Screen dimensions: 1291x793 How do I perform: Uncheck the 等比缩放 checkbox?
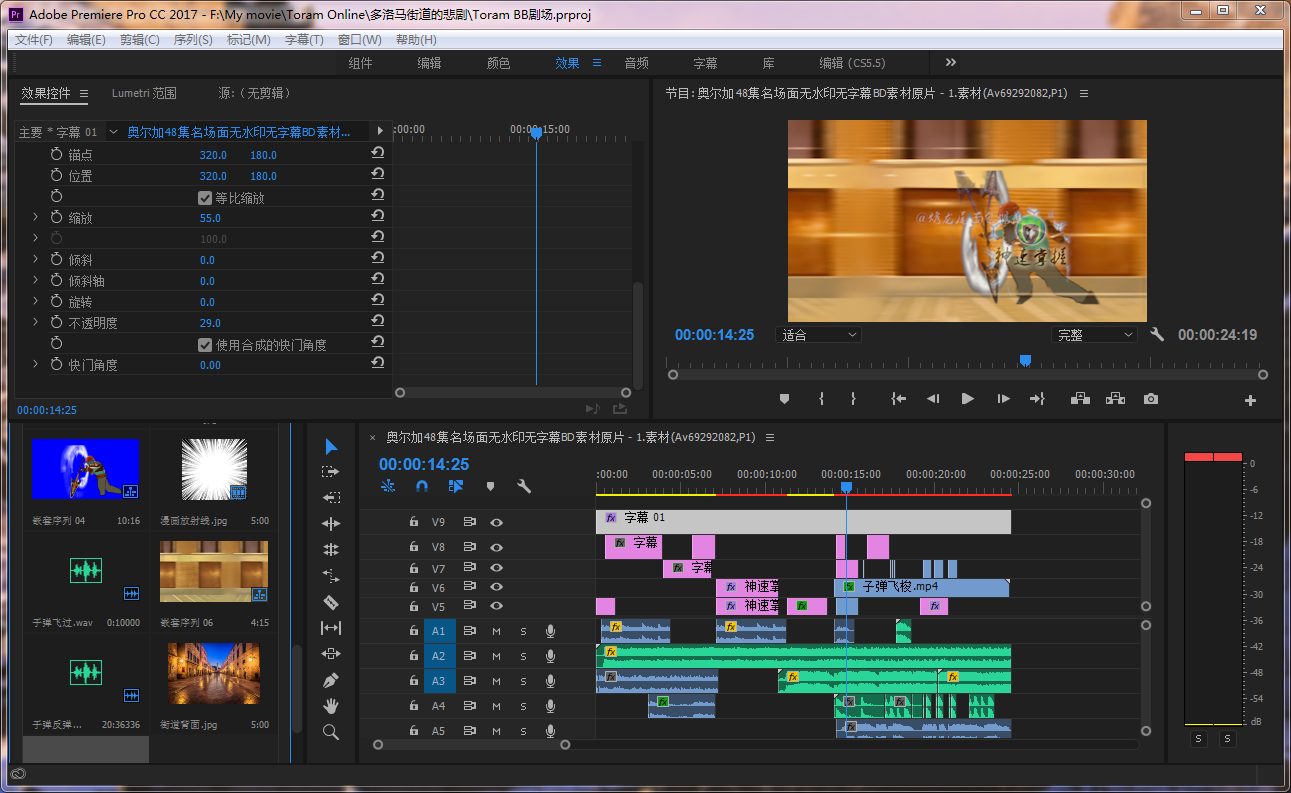pos(205,197)
